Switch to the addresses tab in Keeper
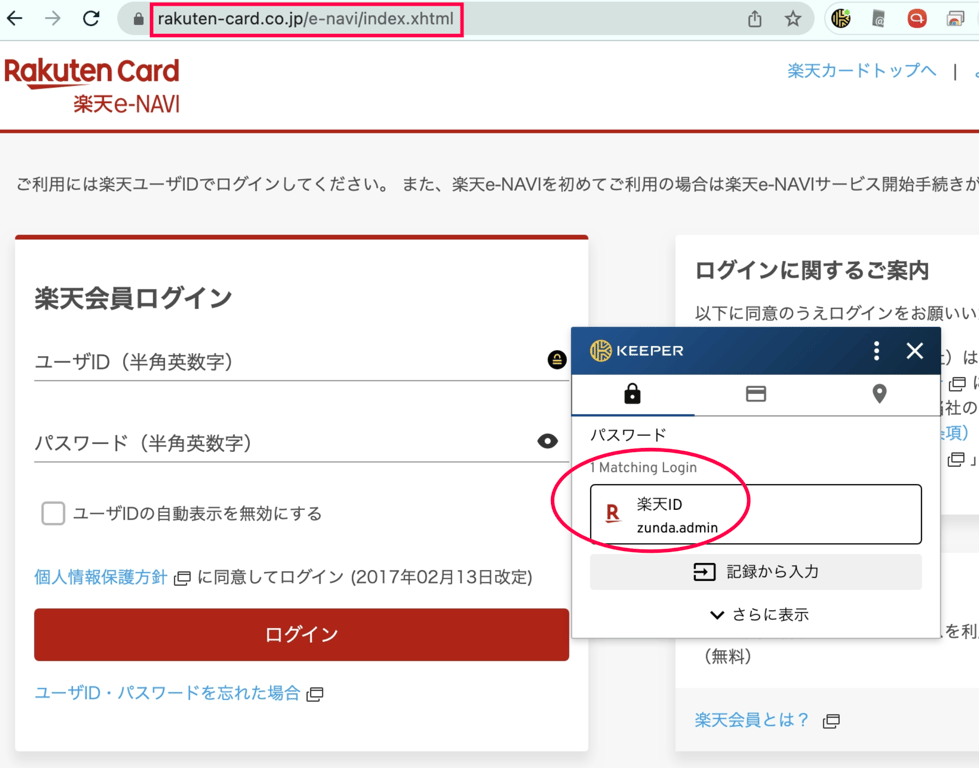979x768 pixels. (x=878, y=394)
